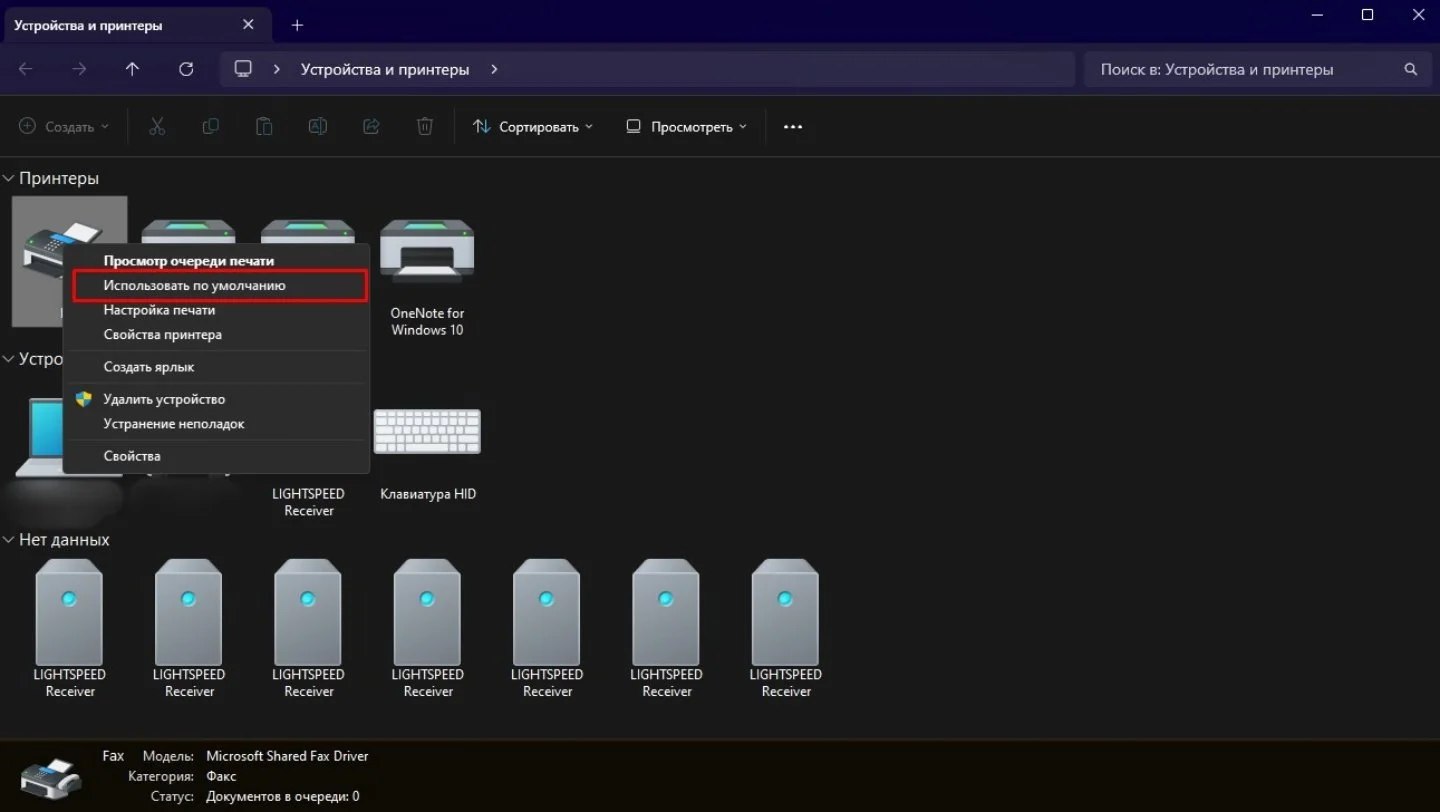Viewport: 1440px width, 812px height.
Task: Click the Факс category value
Action: tap(221, 776)
